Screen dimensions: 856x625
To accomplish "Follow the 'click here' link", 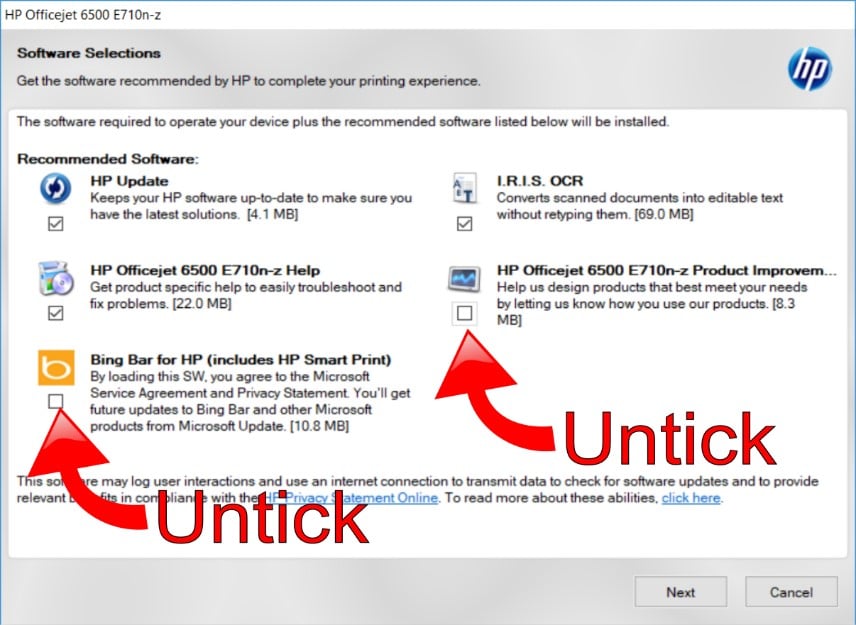I will [691, 498].
